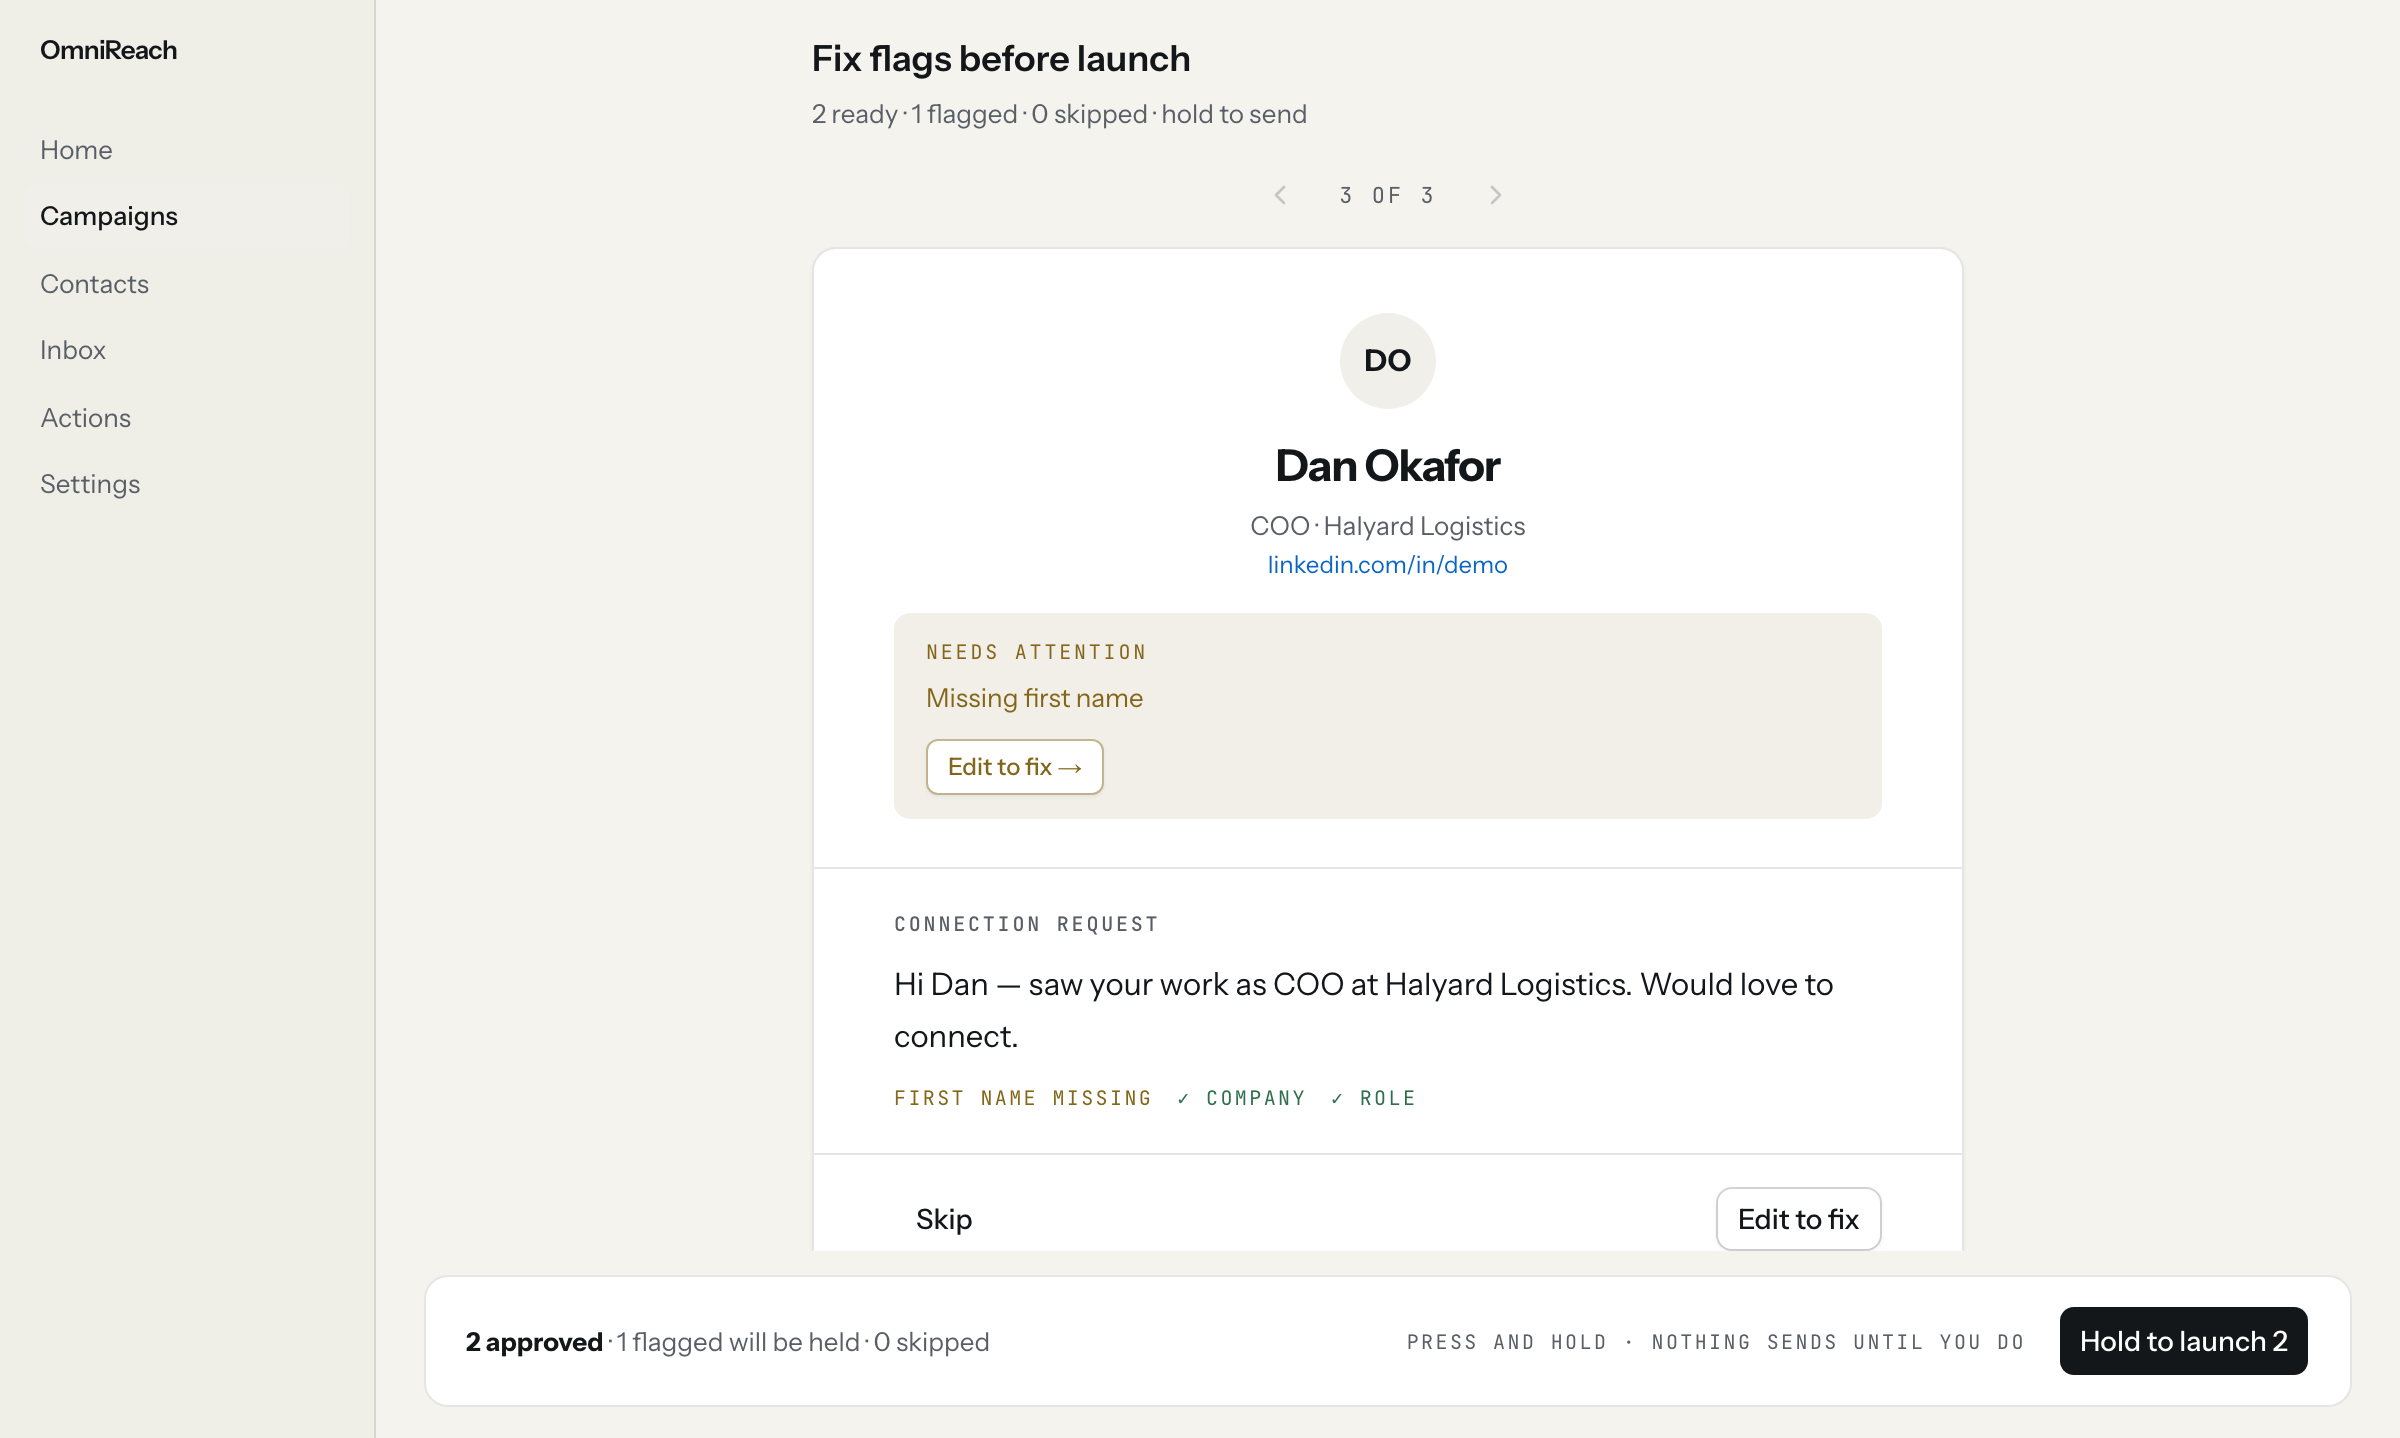Open the Inbox section
Image resolution: width=2400 pixels, height=1438 pixels.
pyautogui.click(x=73, y=350)
